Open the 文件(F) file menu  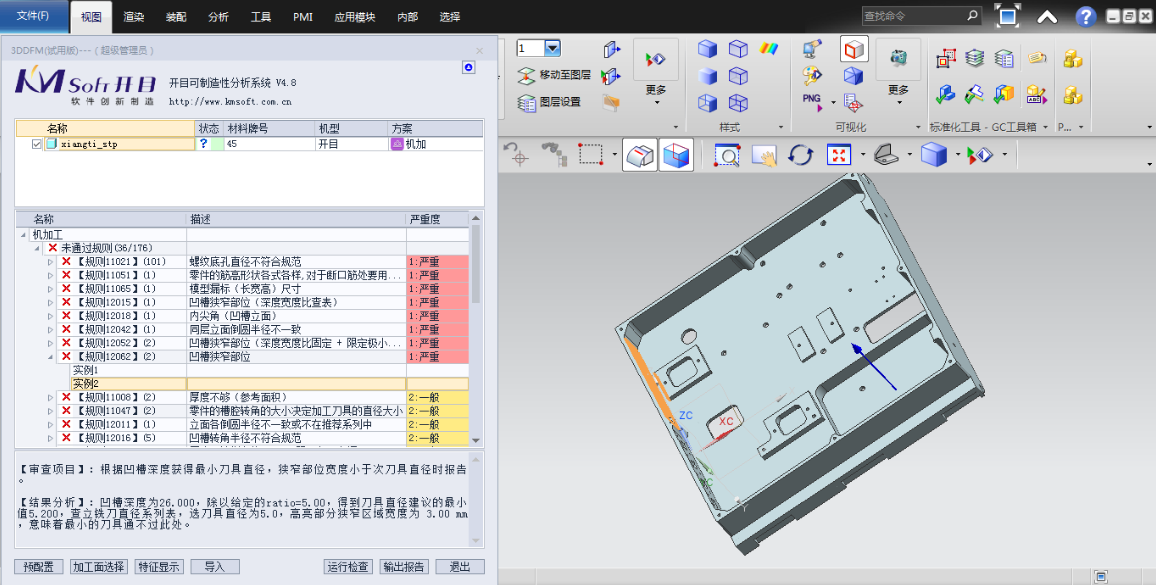coord(34,17)
